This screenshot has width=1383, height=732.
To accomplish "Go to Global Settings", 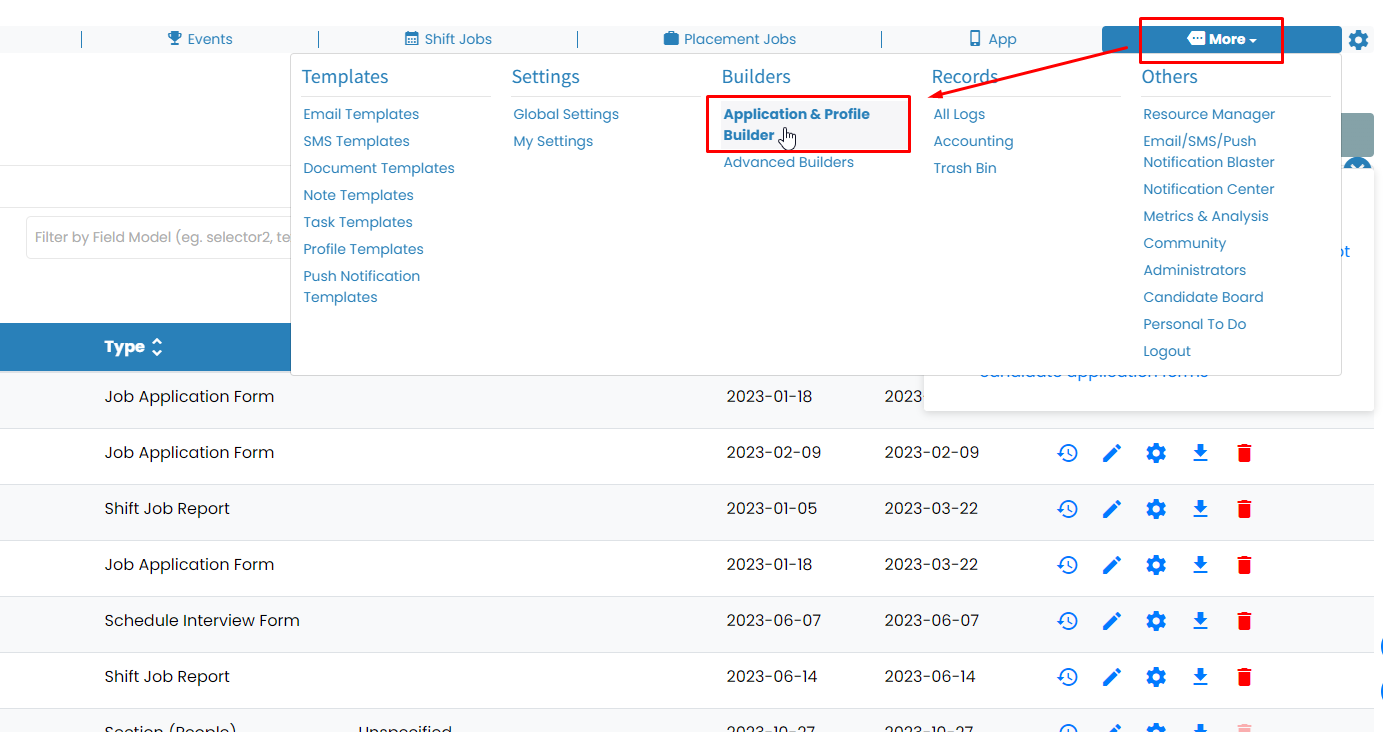I will [566, 114].
